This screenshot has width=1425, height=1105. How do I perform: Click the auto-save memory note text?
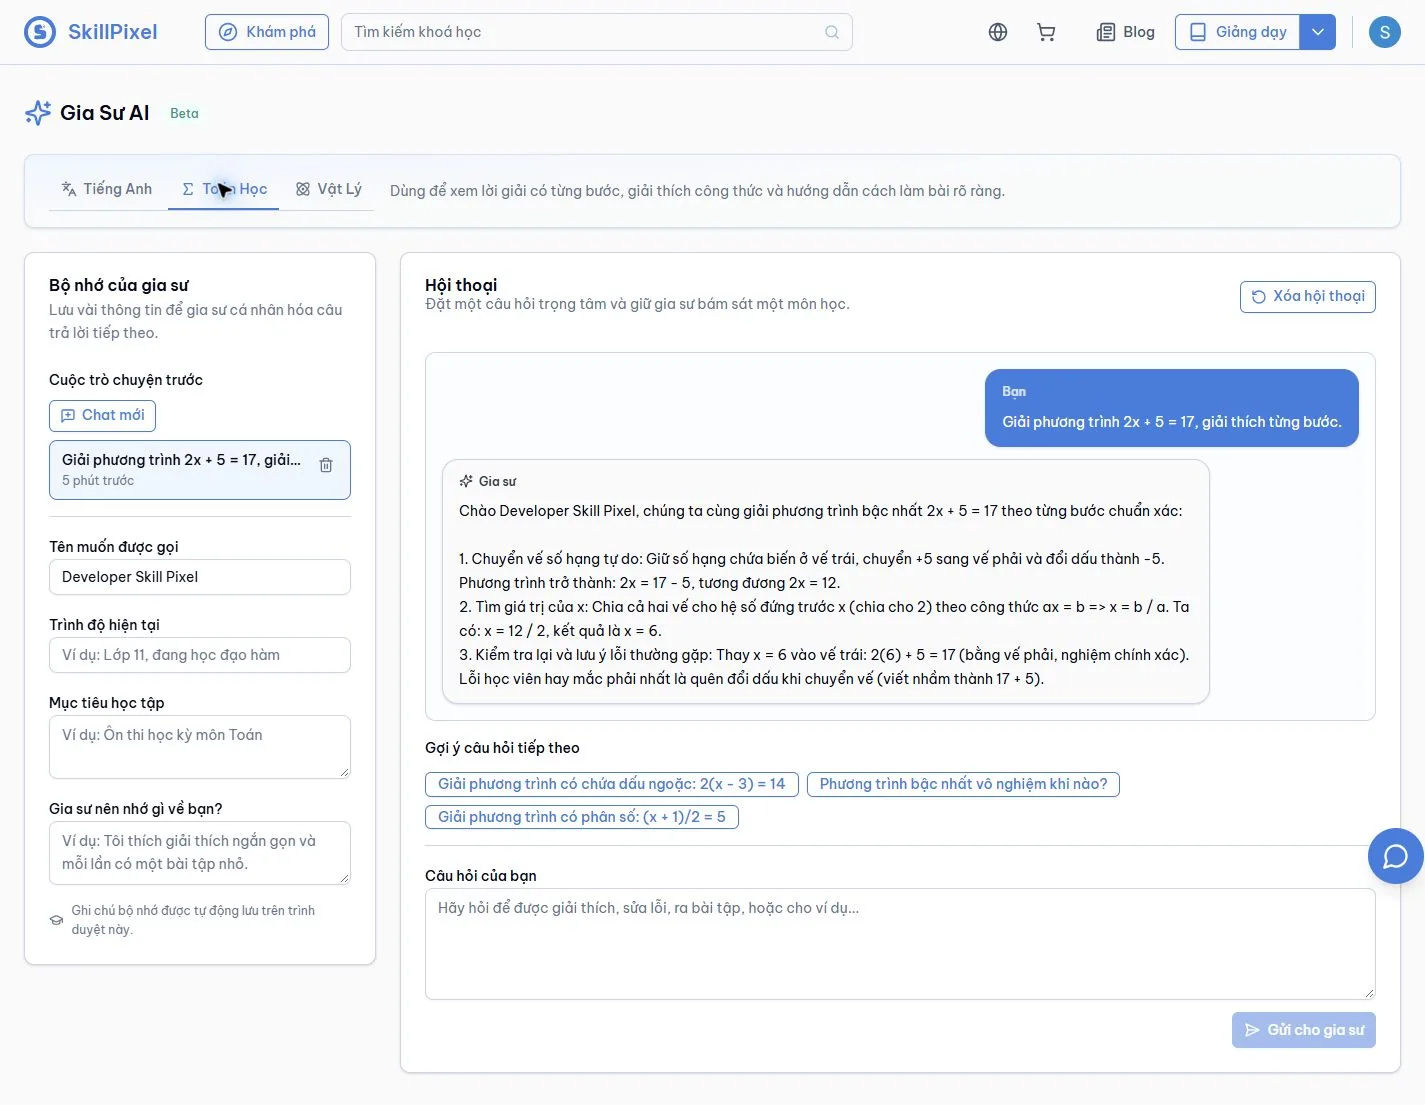[193, 920]
